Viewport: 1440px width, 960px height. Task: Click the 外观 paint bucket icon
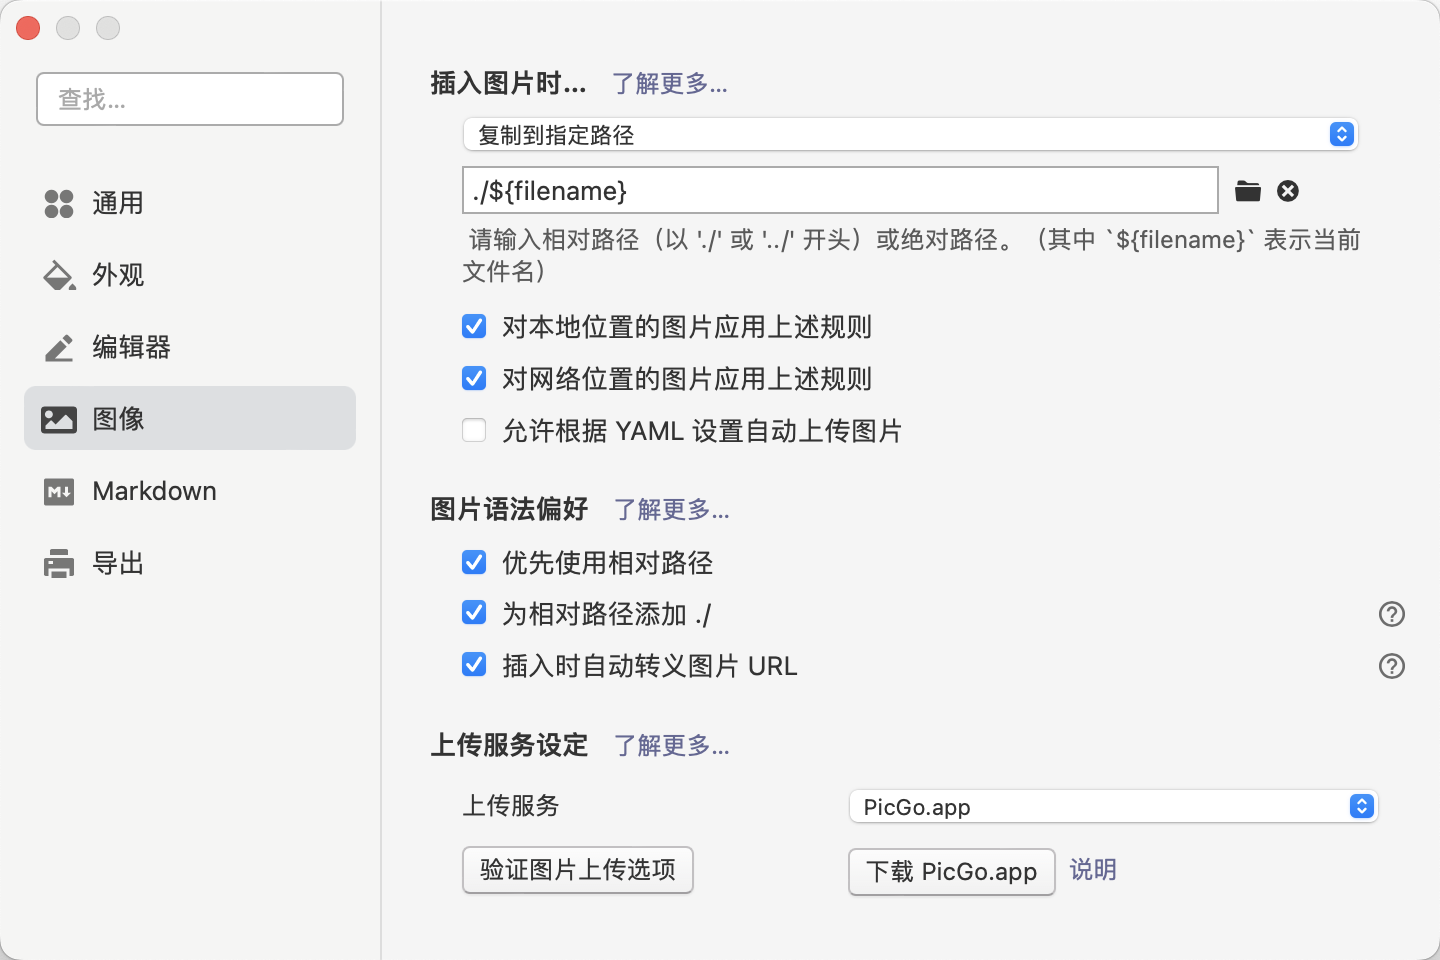(59, 275)
